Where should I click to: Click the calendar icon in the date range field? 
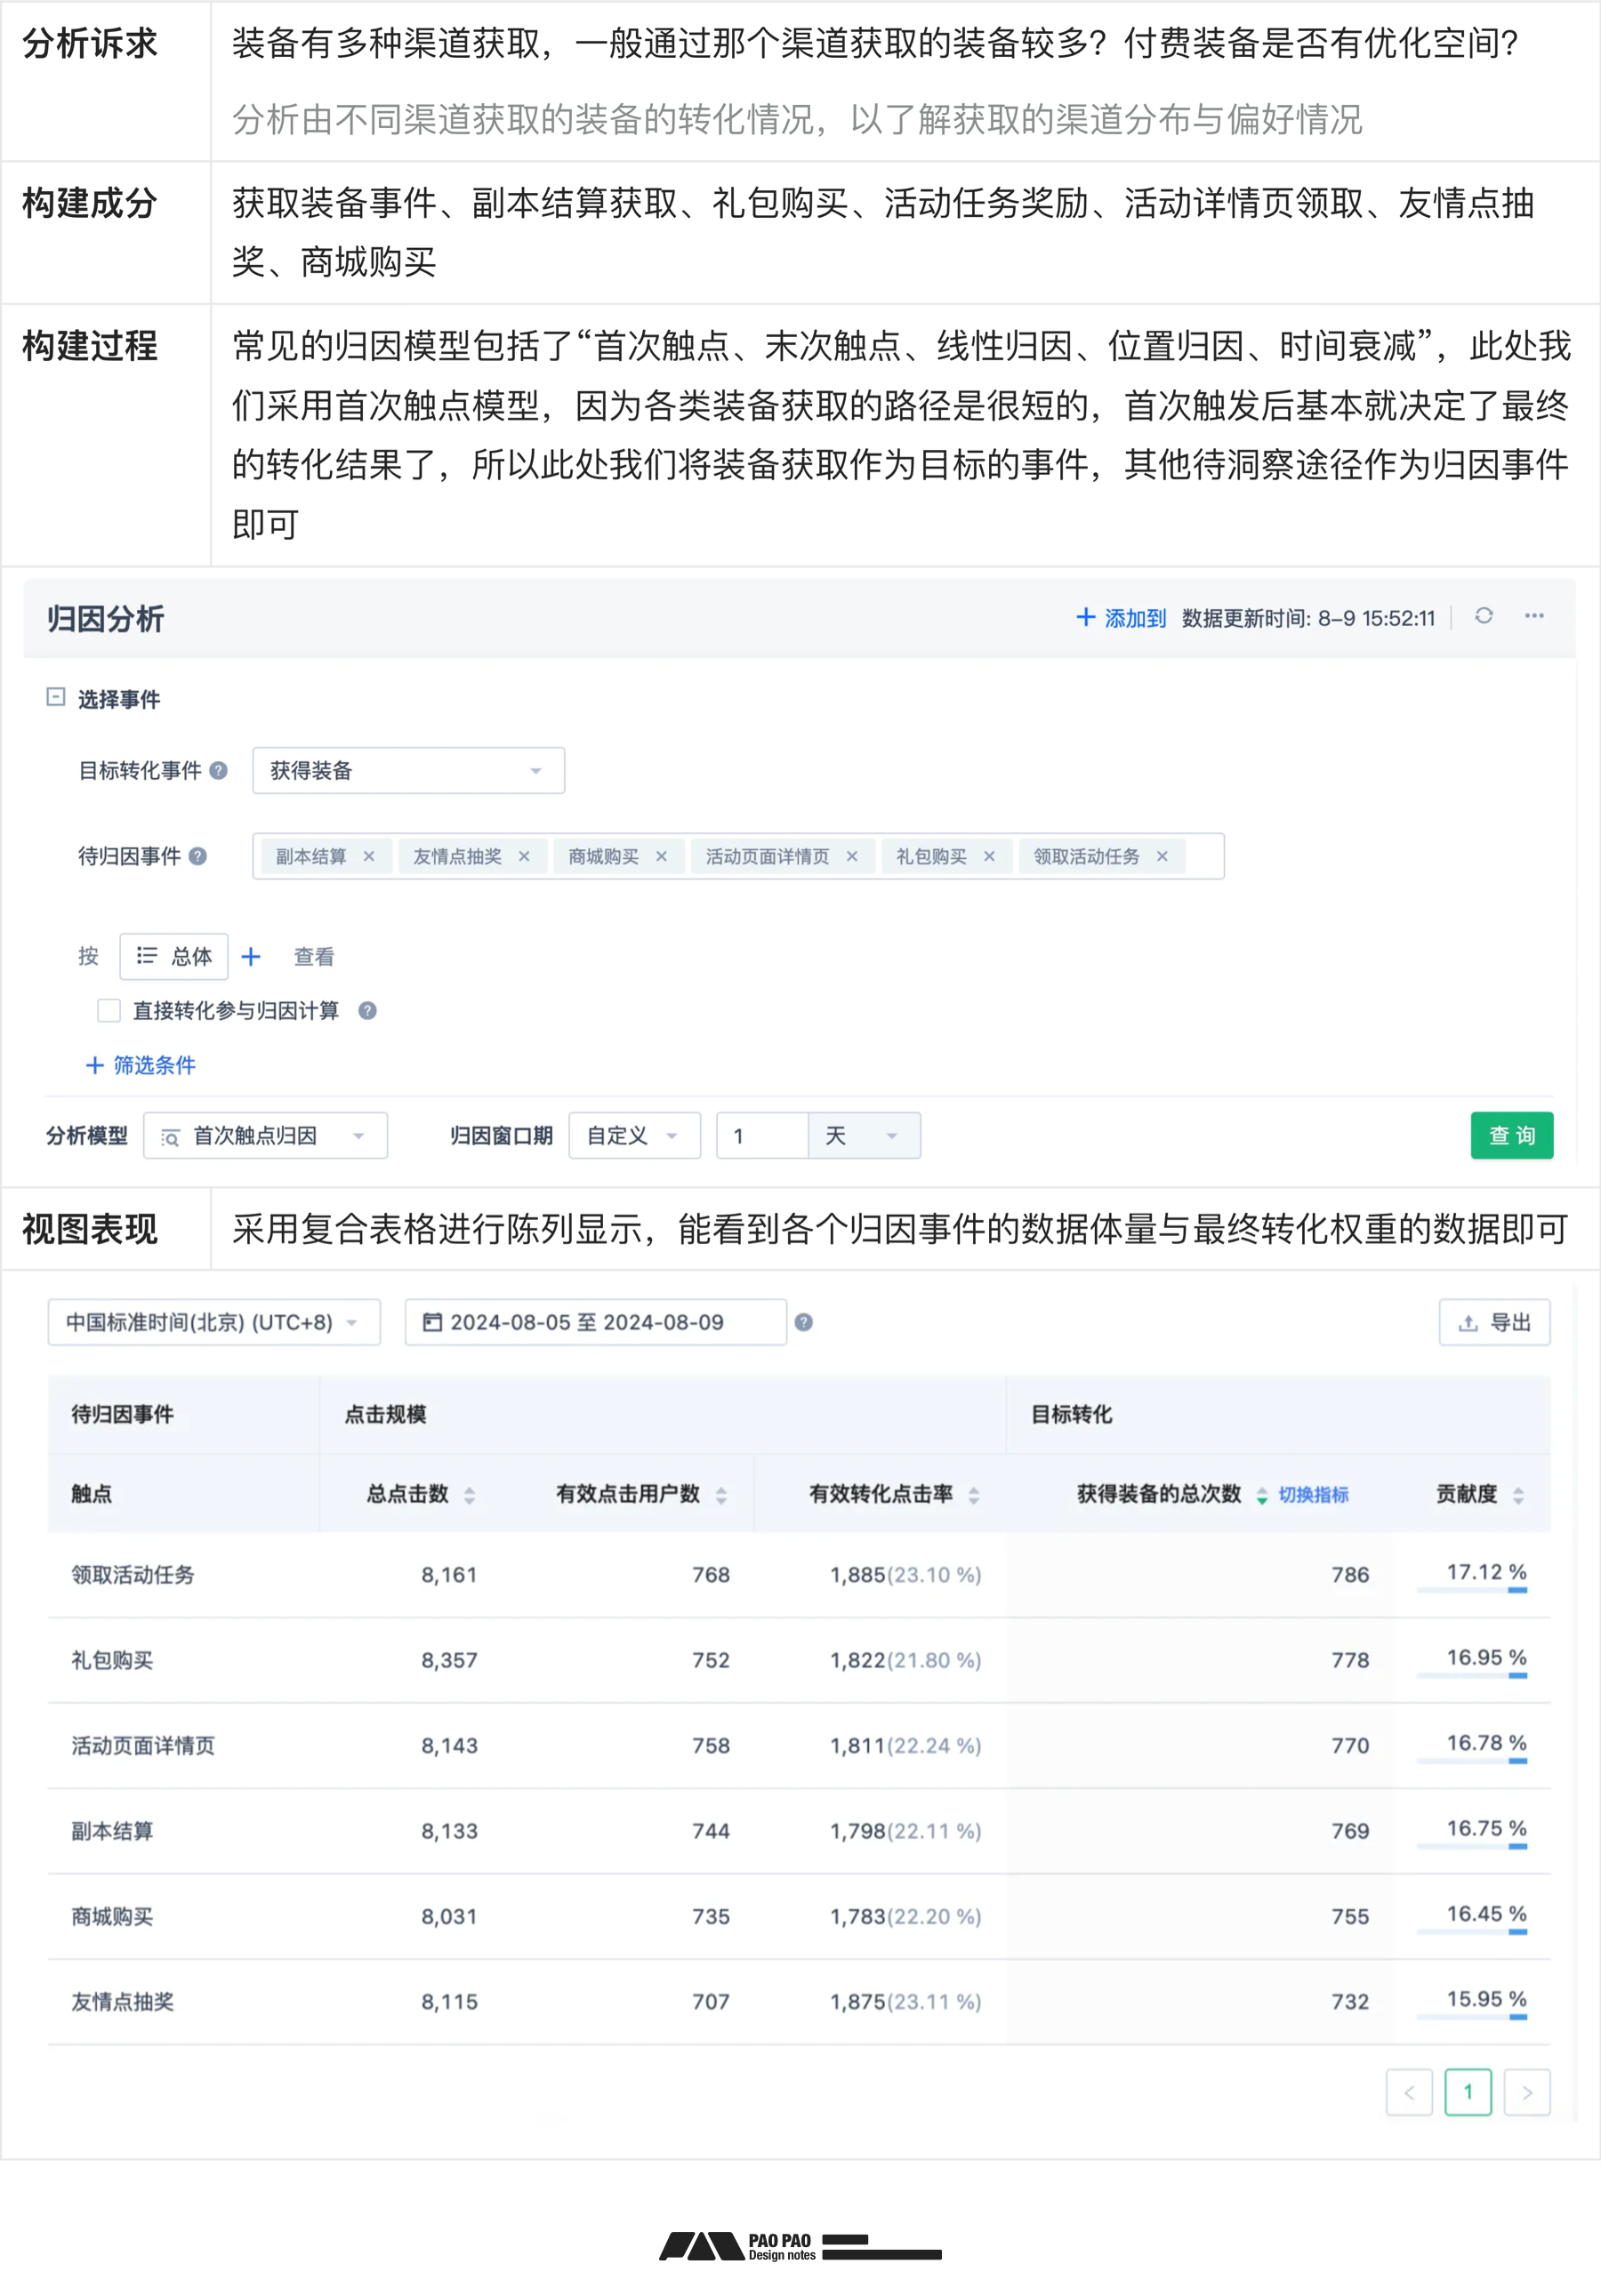click(432, 1322)
